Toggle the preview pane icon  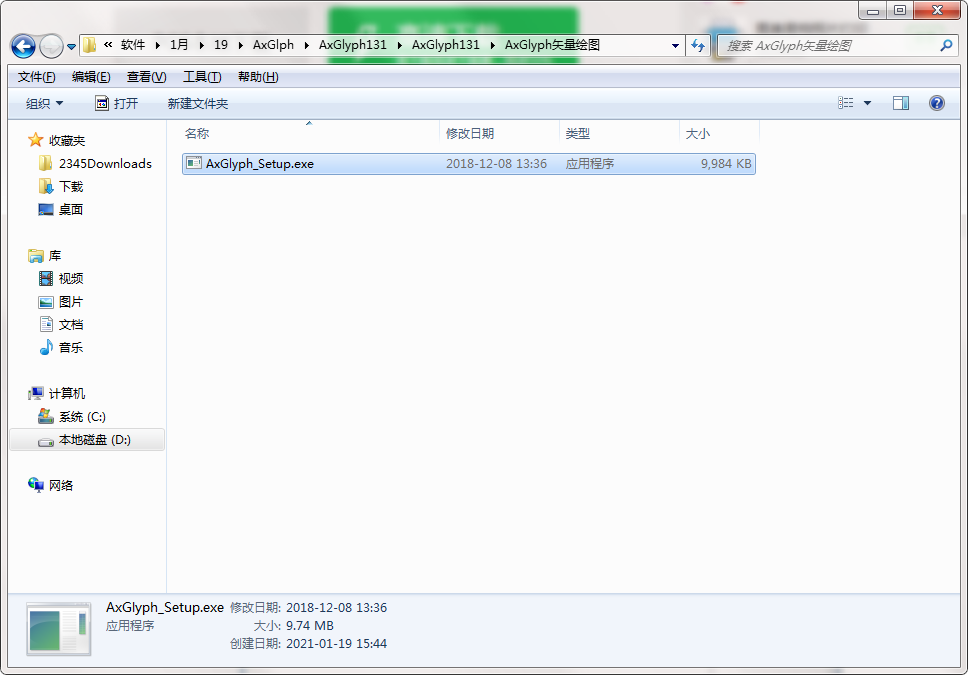point(901,103)
